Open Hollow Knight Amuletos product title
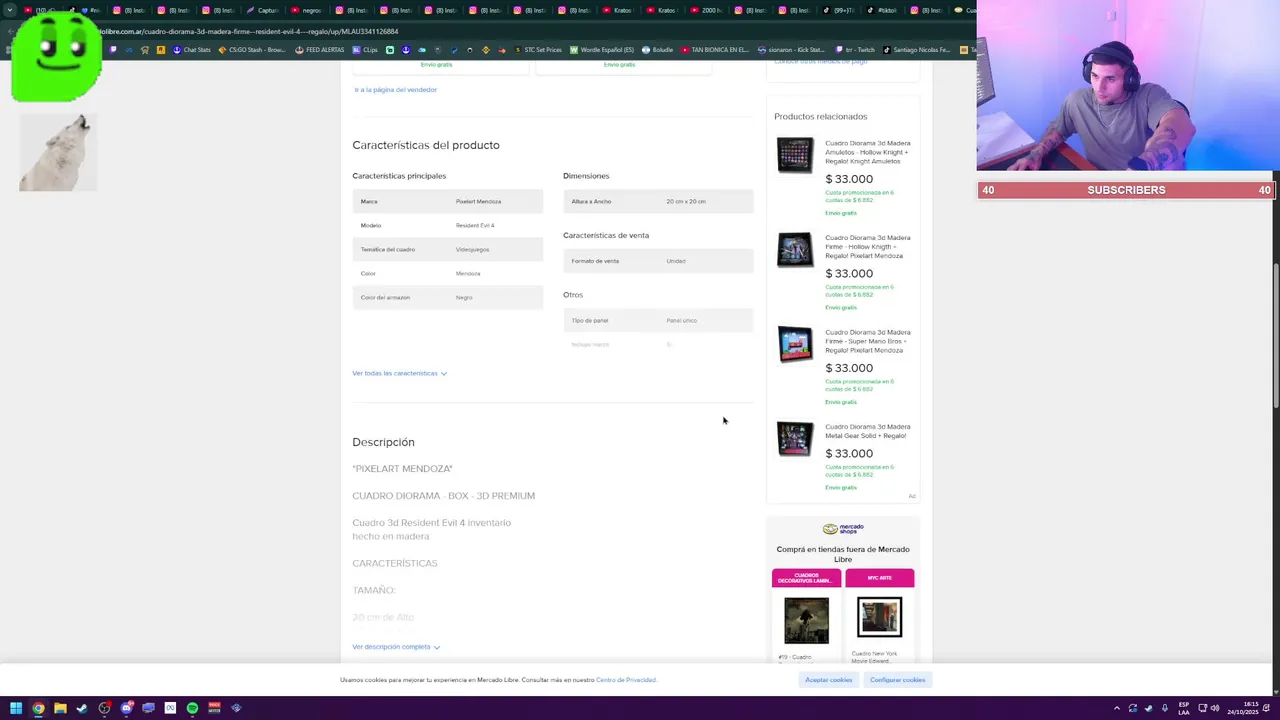This screenshot has height=720, width=1280. [x=867, y=152]
